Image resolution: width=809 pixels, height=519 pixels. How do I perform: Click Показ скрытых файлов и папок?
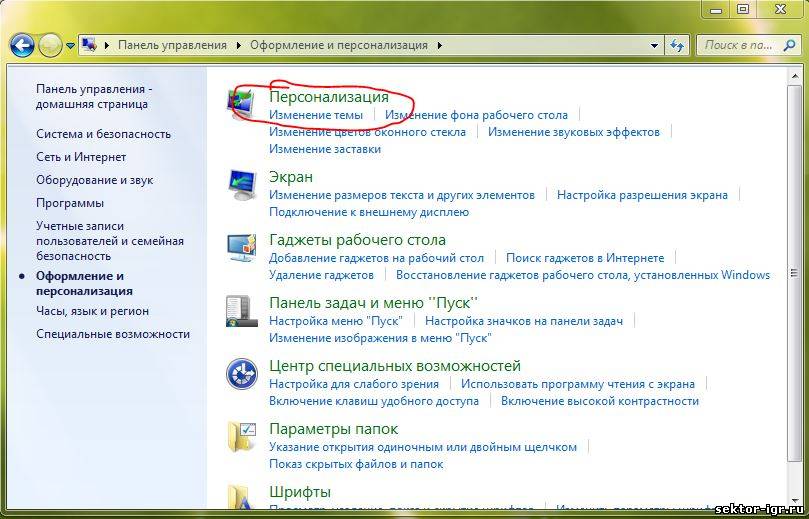point(355,464)
